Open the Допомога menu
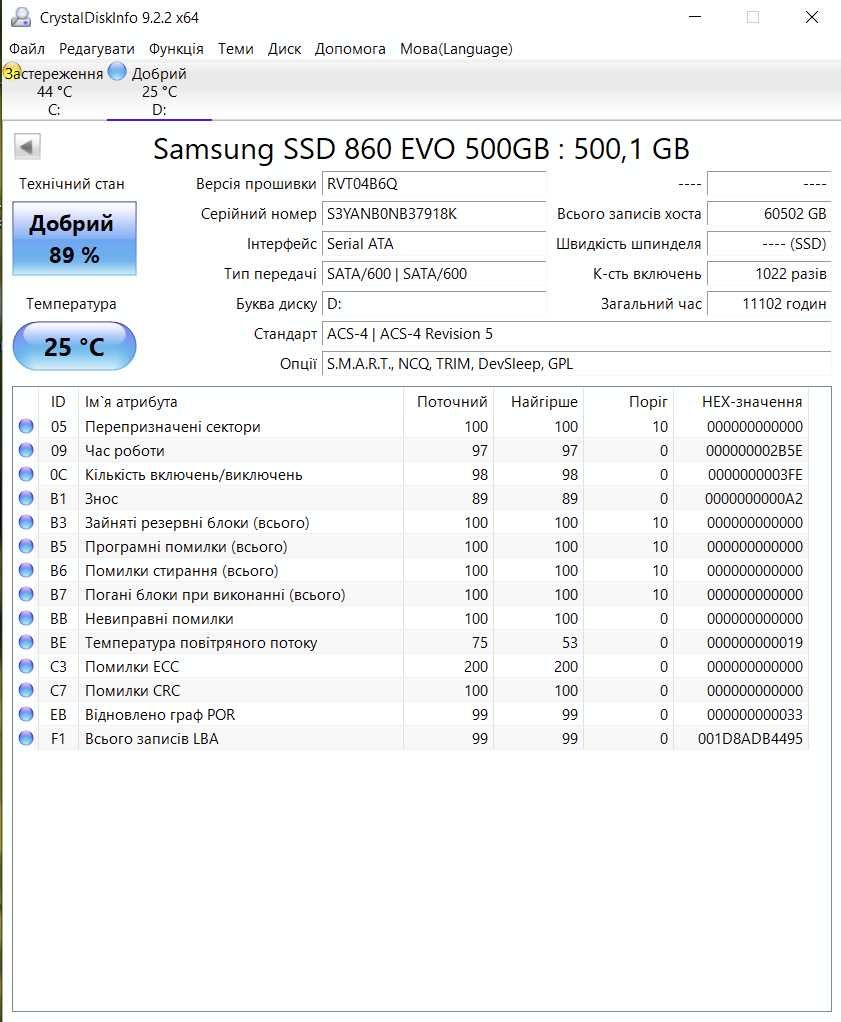Screen dimensions: 841x1022 350,49
